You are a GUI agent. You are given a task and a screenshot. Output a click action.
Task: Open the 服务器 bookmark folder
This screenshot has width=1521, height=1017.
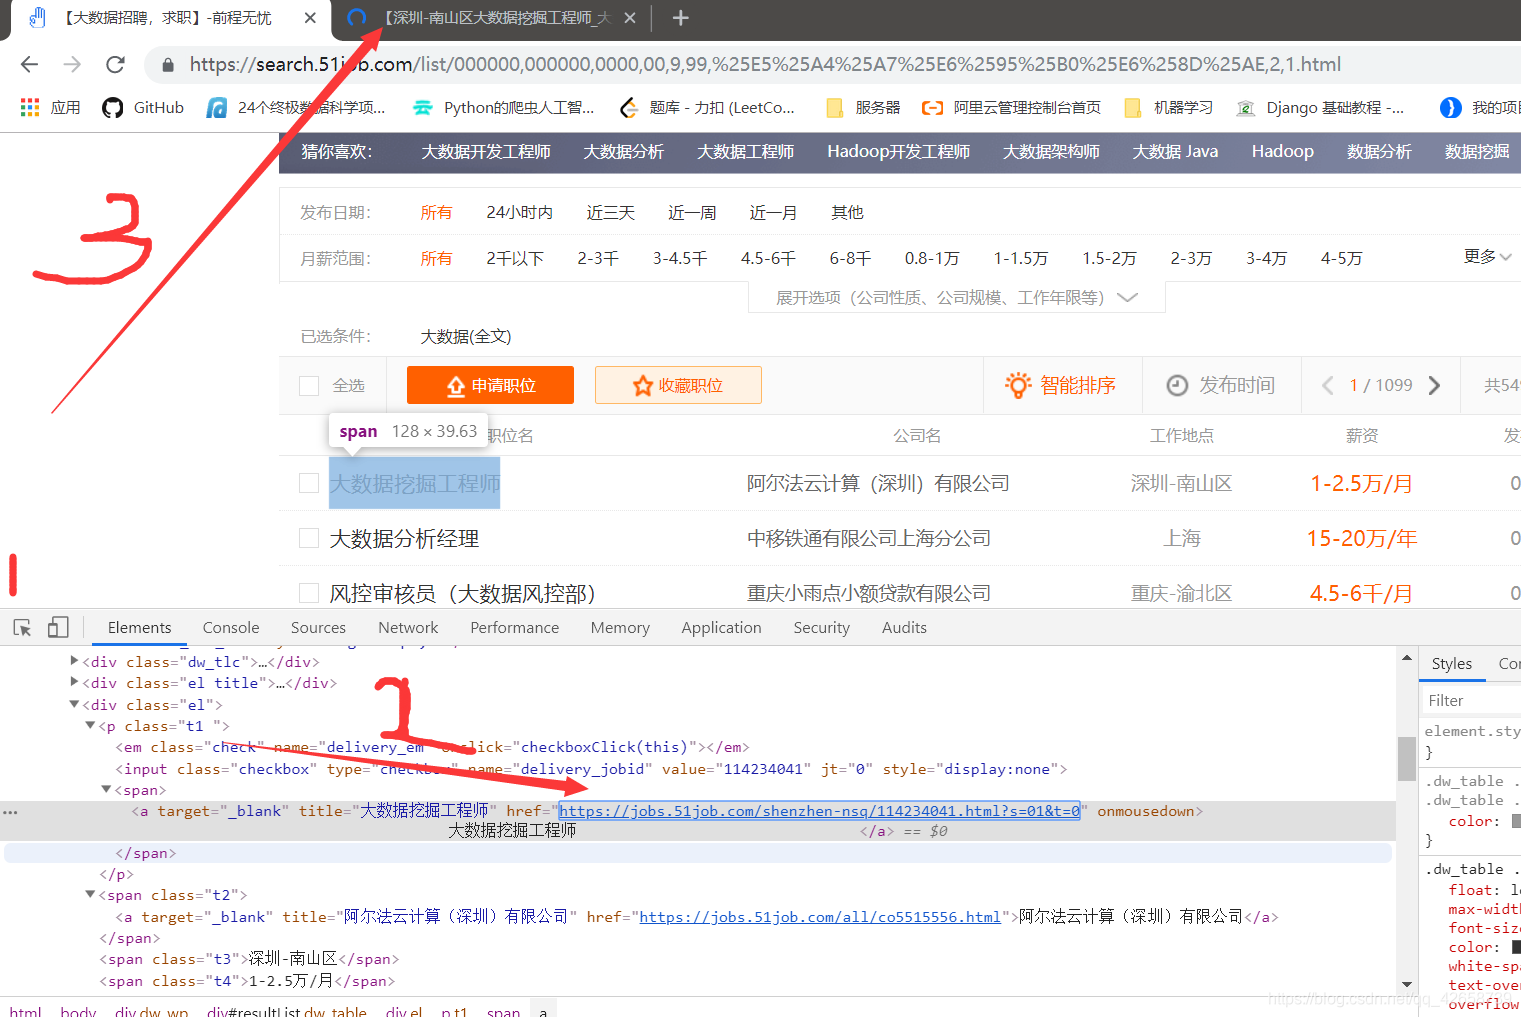[x=863, y=107]
